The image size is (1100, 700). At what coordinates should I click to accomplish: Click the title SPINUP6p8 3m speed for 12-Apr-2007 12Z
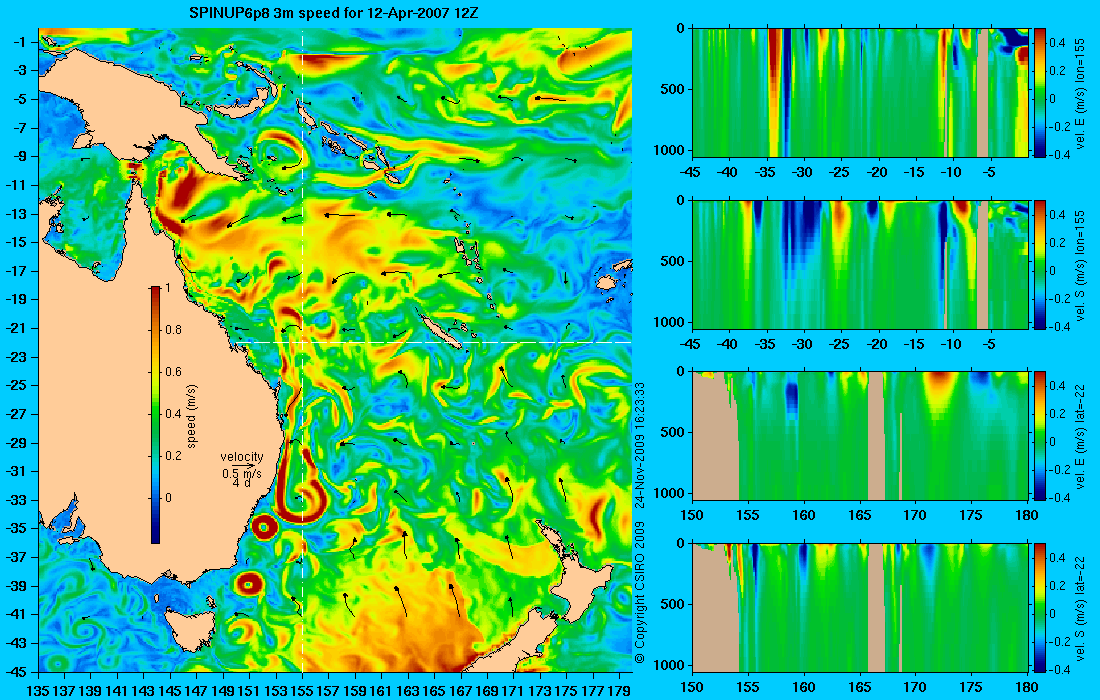333,13
